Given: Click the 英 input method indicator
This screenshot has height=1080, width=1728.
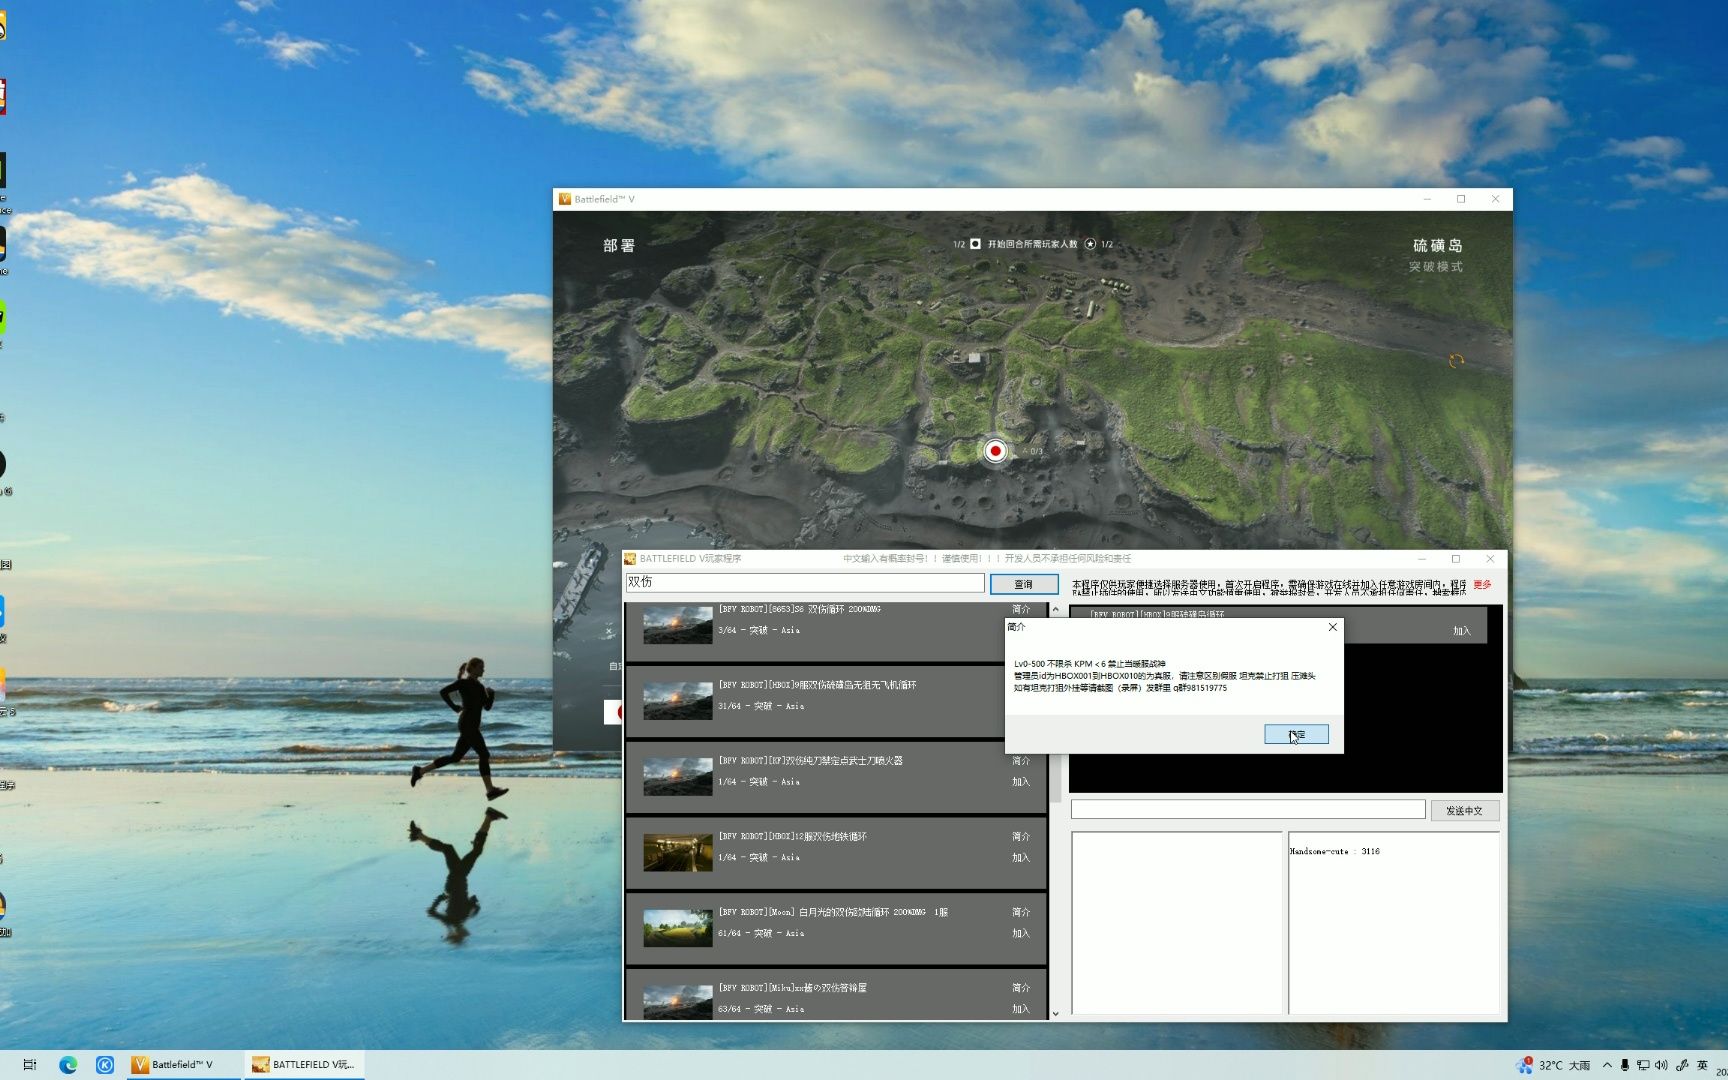Looking at the screenshot, I should tap(1703, 1065).
